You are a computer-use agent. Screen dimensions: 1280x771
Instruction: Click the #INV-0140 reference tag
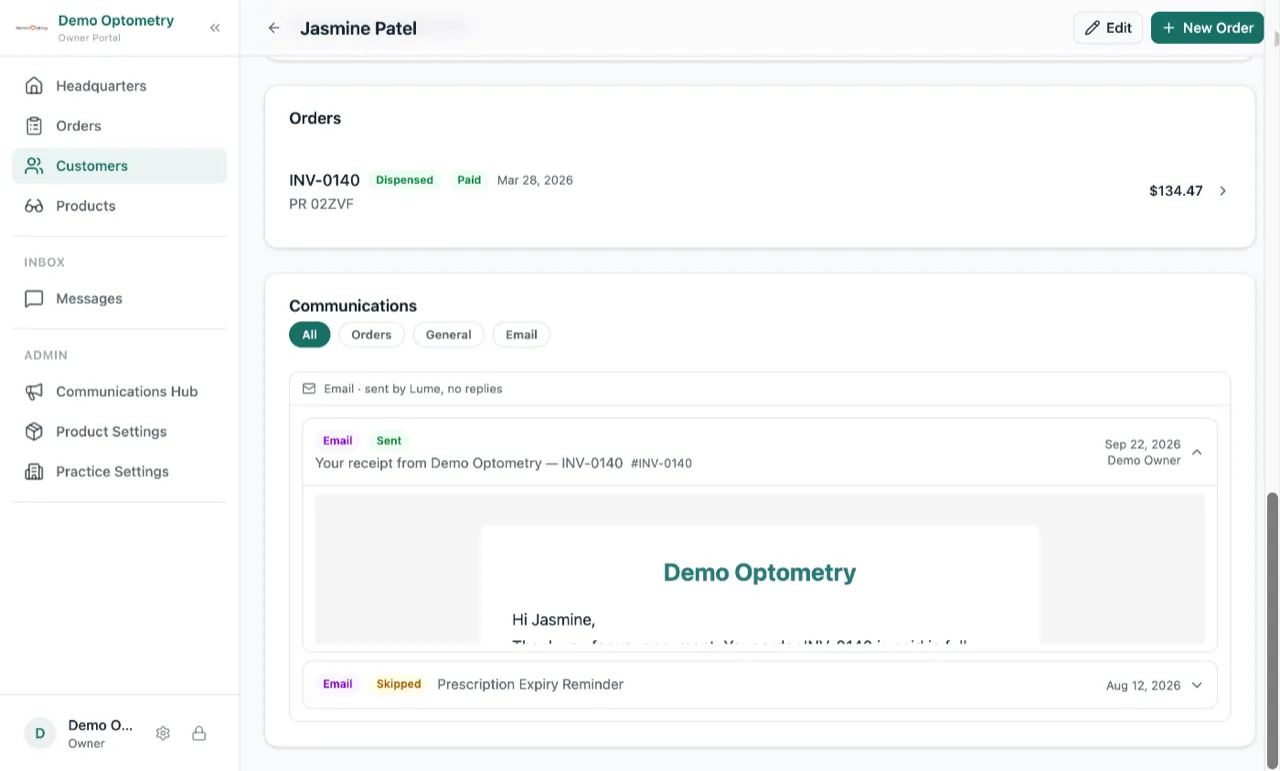pyautogui.click(x=661, y=464)
